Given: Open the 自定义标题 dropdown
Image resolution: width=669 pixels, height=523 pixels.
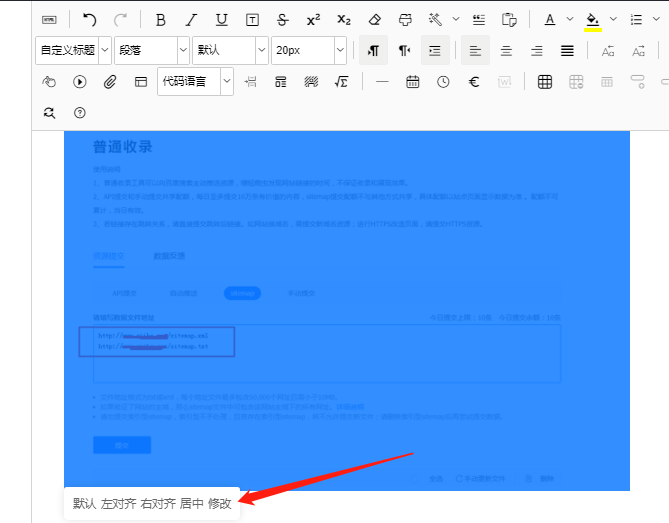Looking at the screenshot, I should coord(73,50).
